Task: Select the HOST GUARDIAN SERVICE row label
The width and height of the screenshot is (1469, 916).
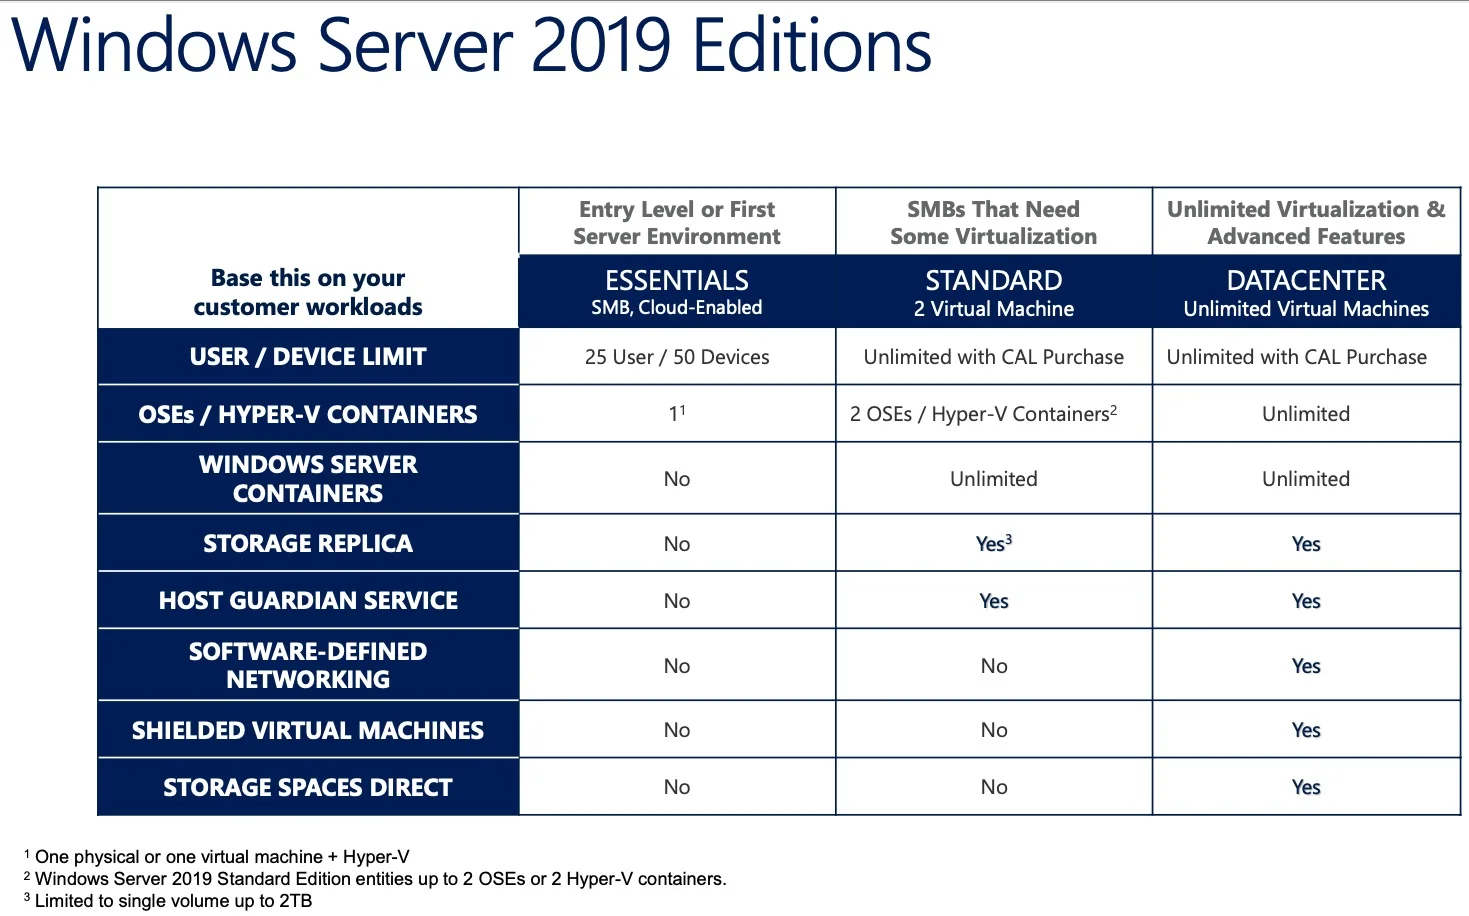Action: coord(307,600)
